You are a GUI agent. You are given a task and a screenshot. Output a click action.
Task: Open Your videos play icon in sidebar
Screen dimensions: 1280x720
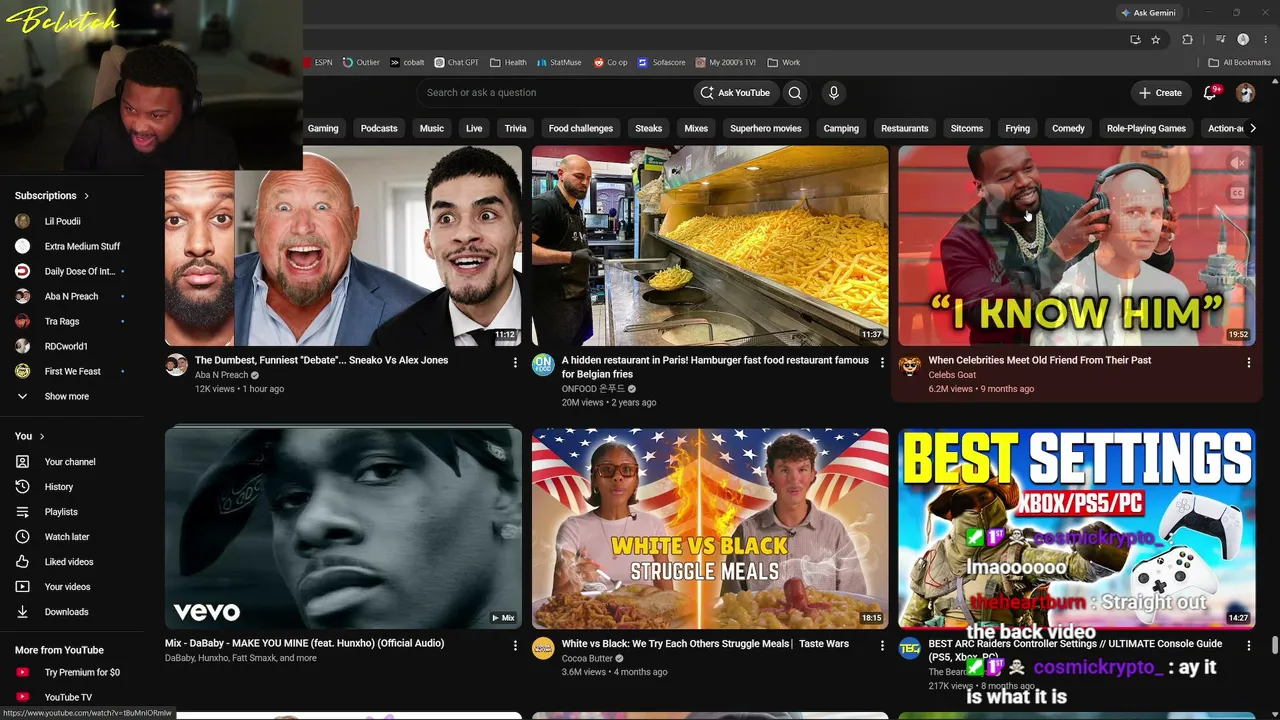[22, 587]
